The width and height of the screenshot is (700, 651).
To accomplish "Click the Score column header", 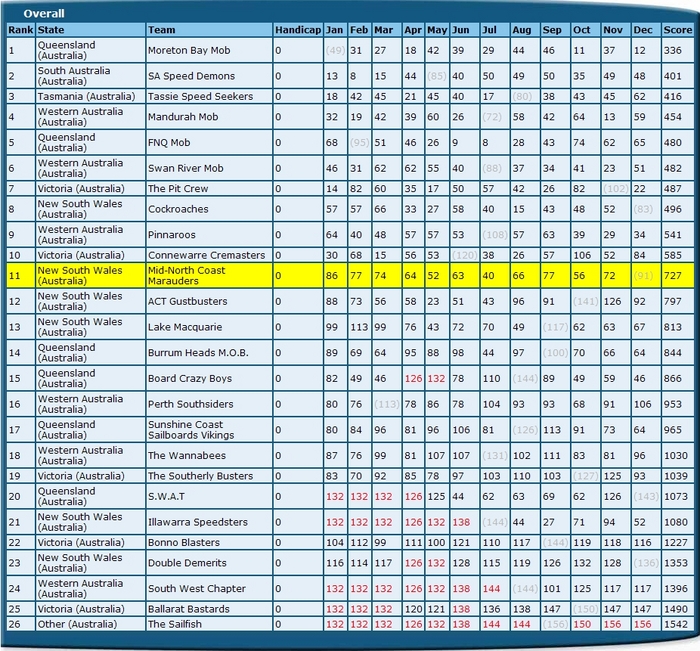I will coord(678,30).
